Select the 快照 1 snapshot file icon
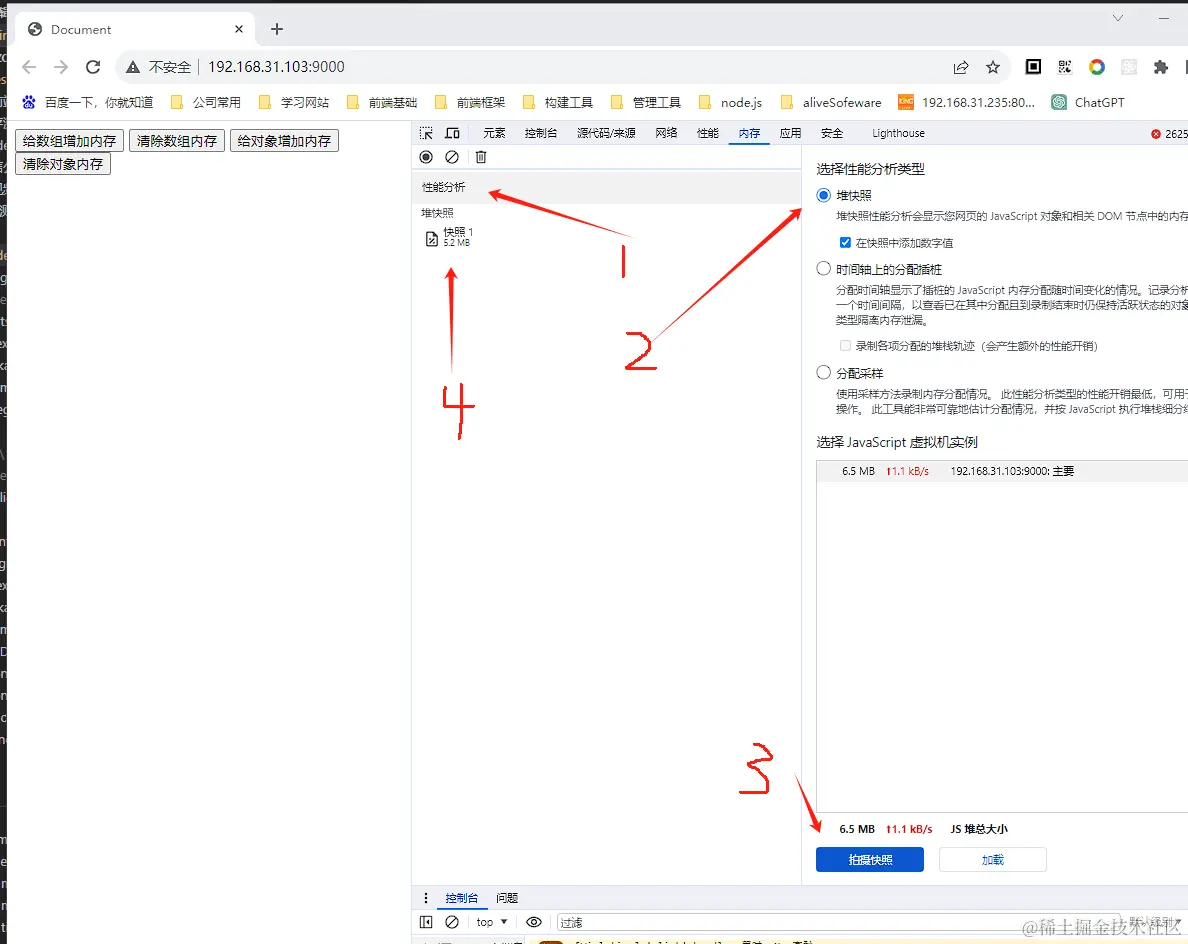1188x944 pixels. (431, 239)
